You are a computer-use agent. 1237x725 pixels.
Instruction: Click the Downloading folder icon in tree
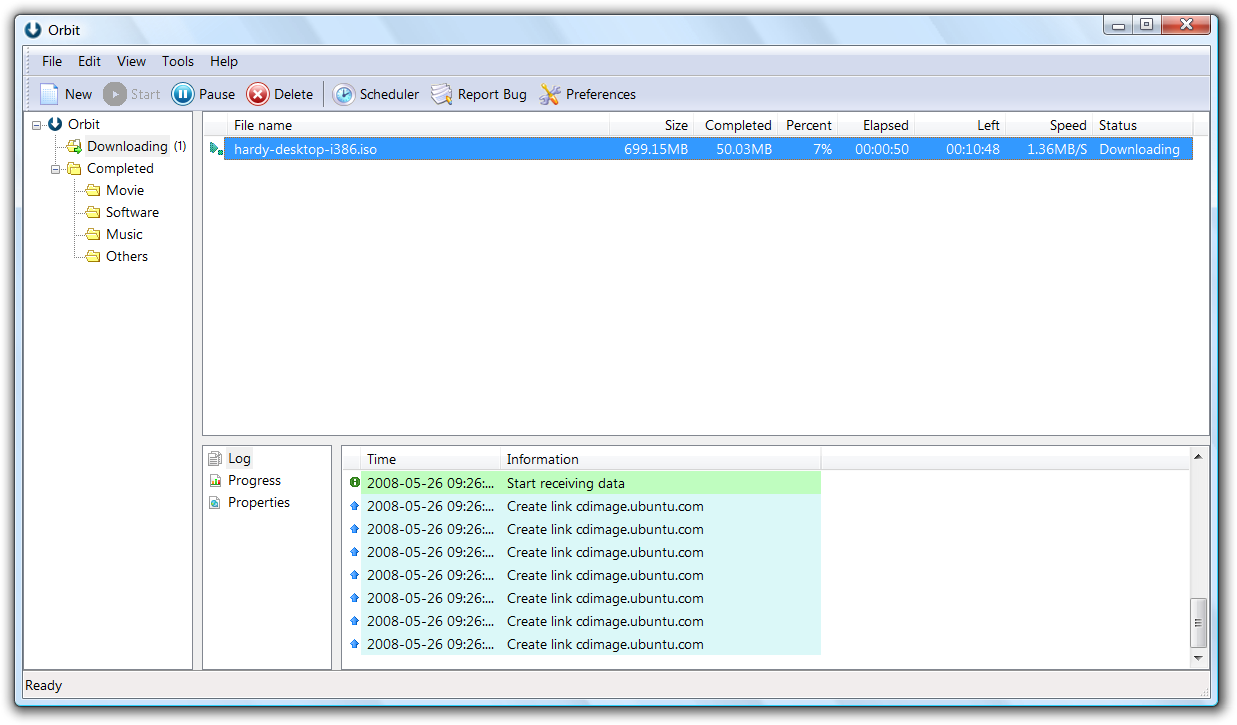click(74, 146)
